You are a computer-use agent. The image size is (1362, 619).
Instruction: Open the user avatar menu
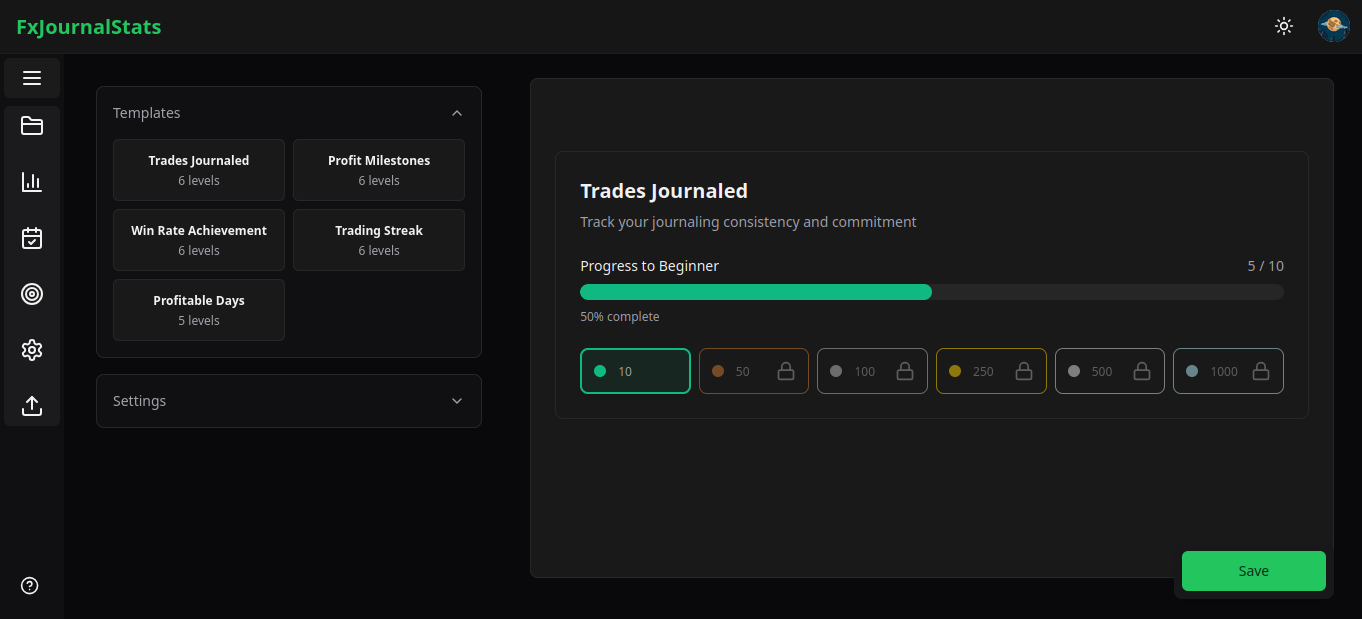pos(1333,26)
